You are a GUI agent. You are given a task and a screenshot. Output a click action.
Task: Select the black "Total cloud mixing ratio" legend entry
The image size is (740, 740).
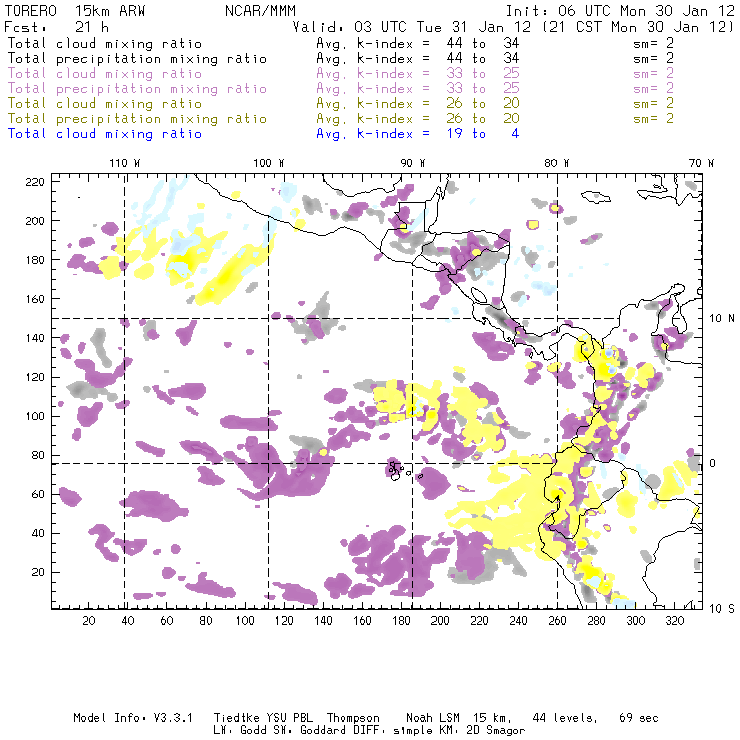(x=105, y=43)
